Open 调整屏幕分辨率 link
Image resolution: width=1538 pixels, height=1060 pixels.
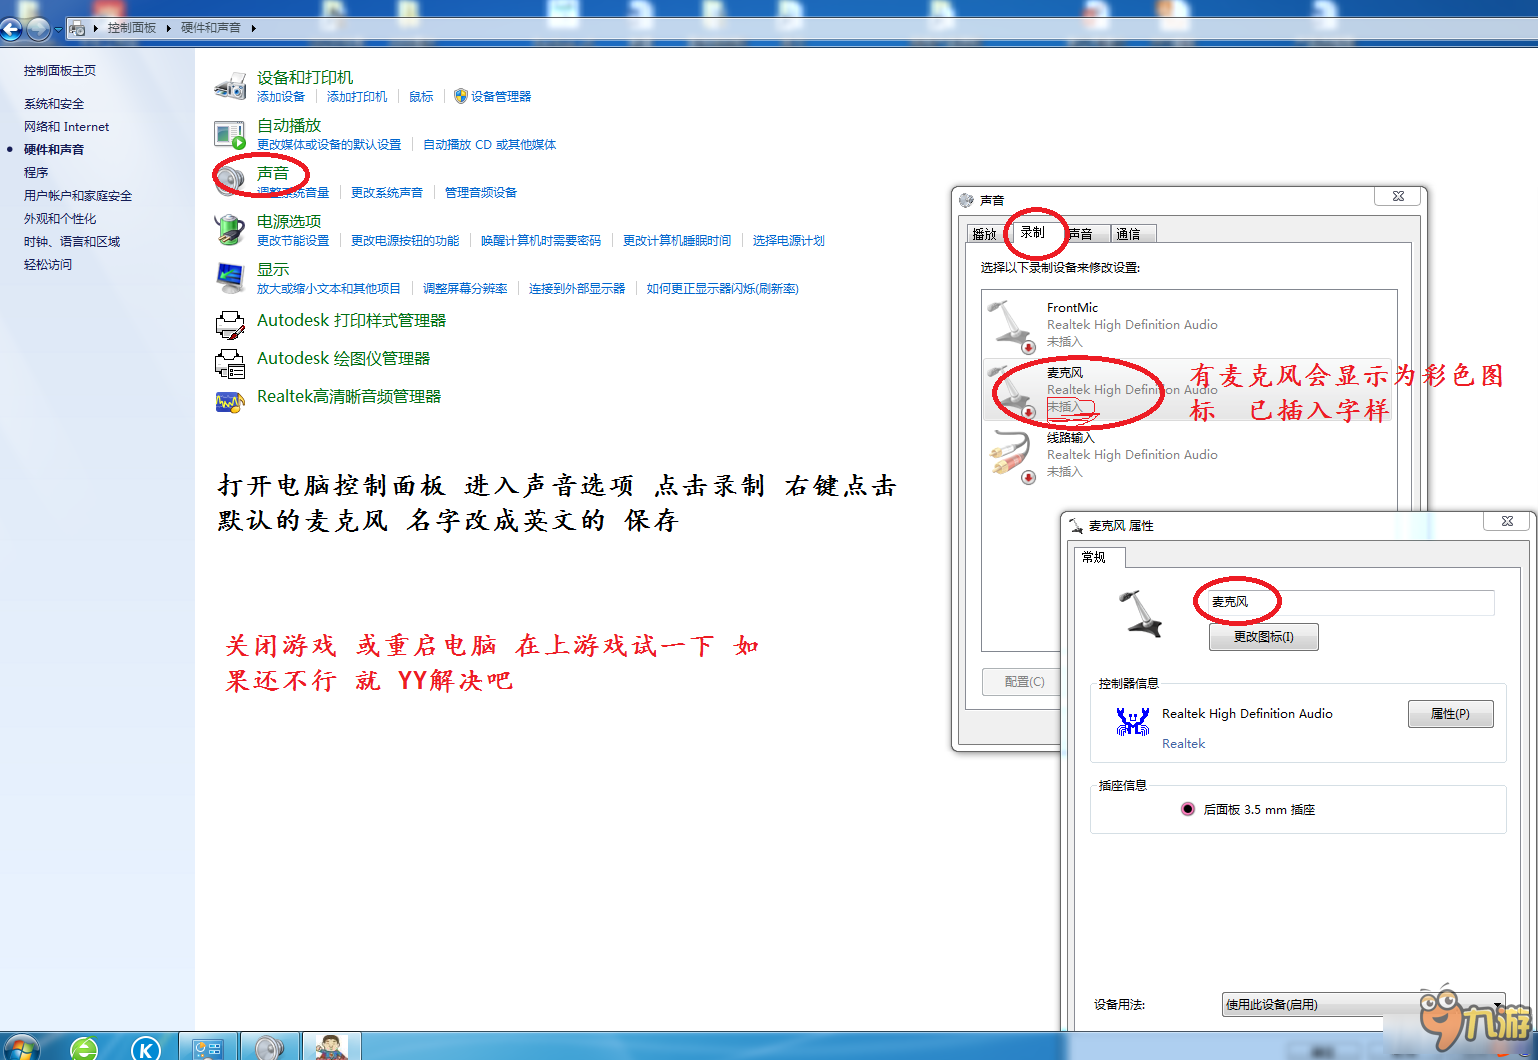click(465, 289)
